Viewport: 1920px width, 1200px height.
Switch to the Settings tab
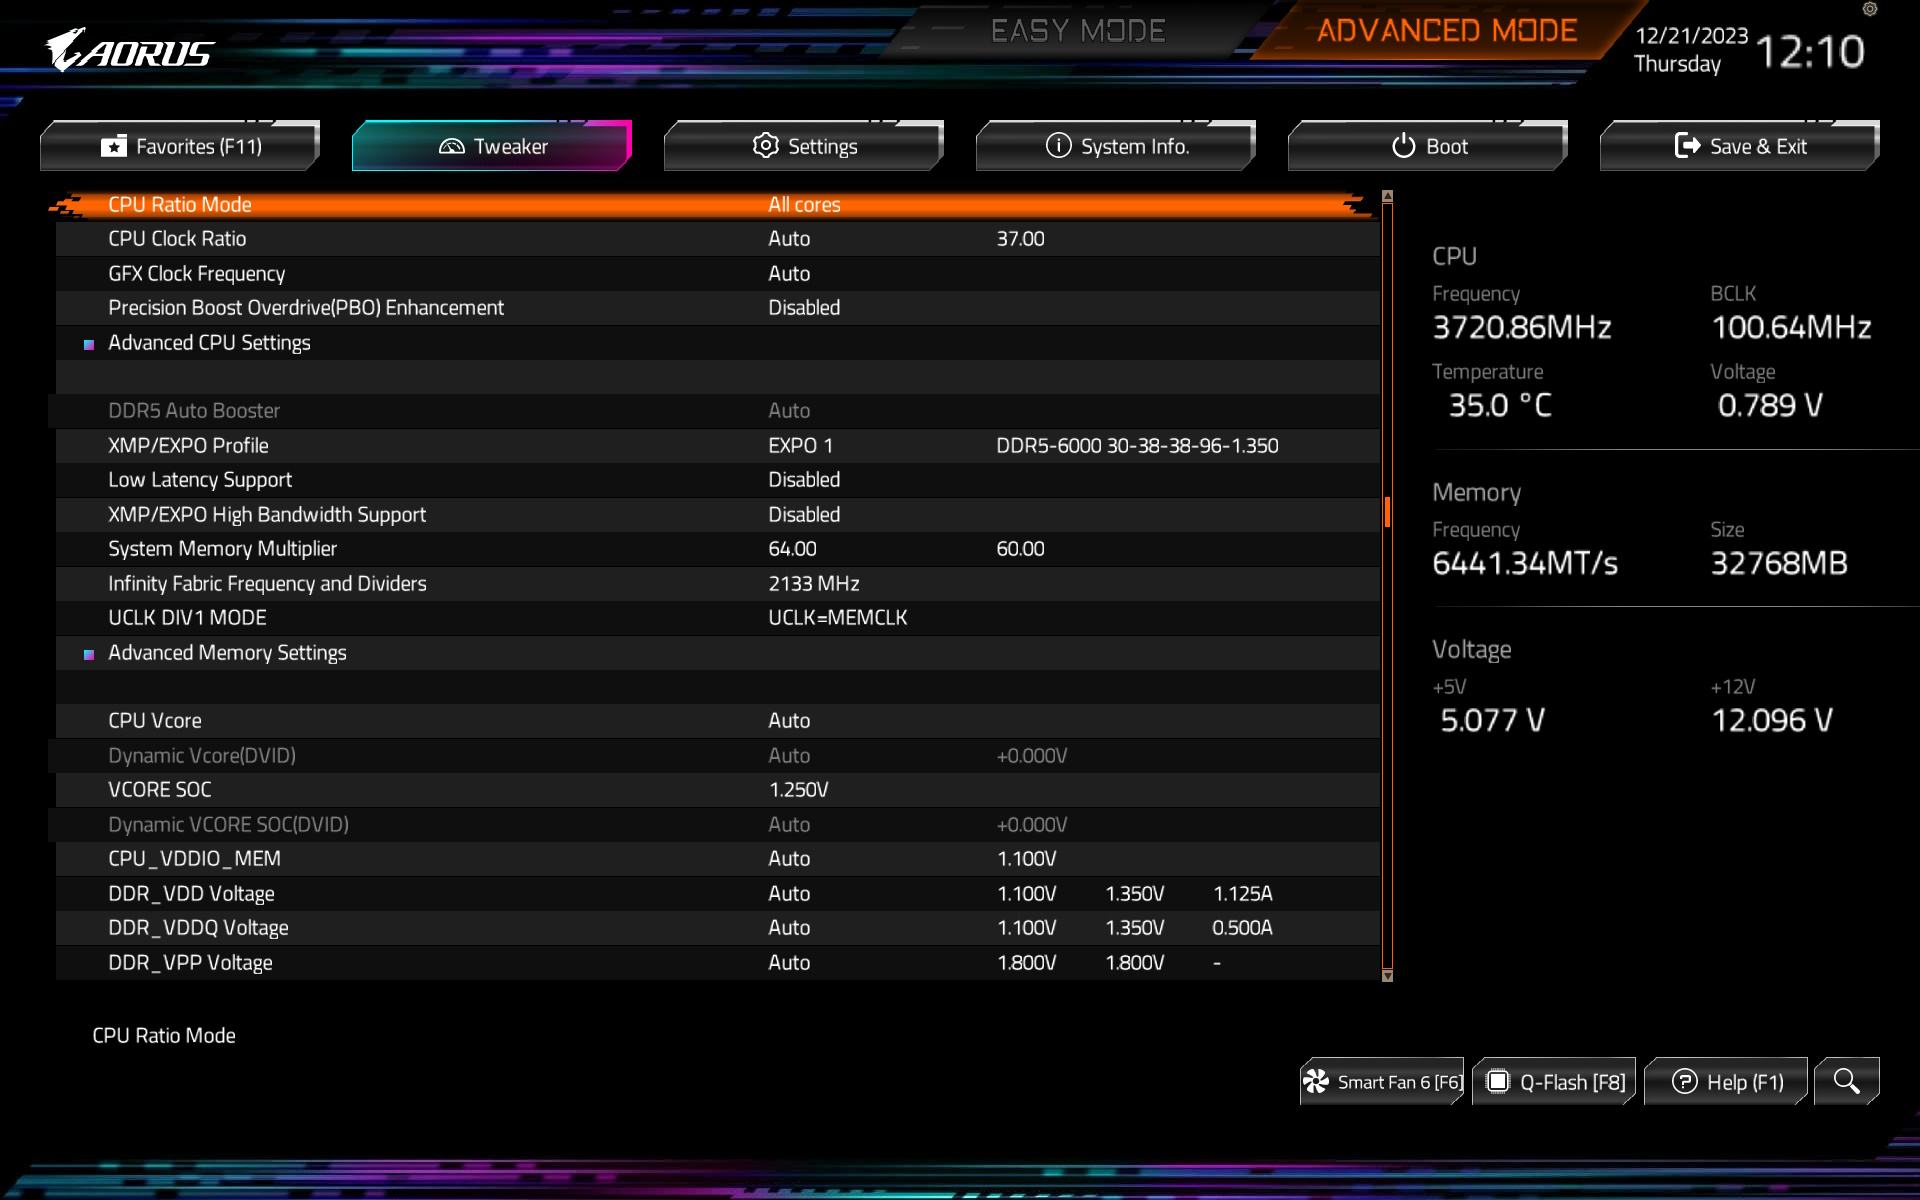(x=804, y=146)
